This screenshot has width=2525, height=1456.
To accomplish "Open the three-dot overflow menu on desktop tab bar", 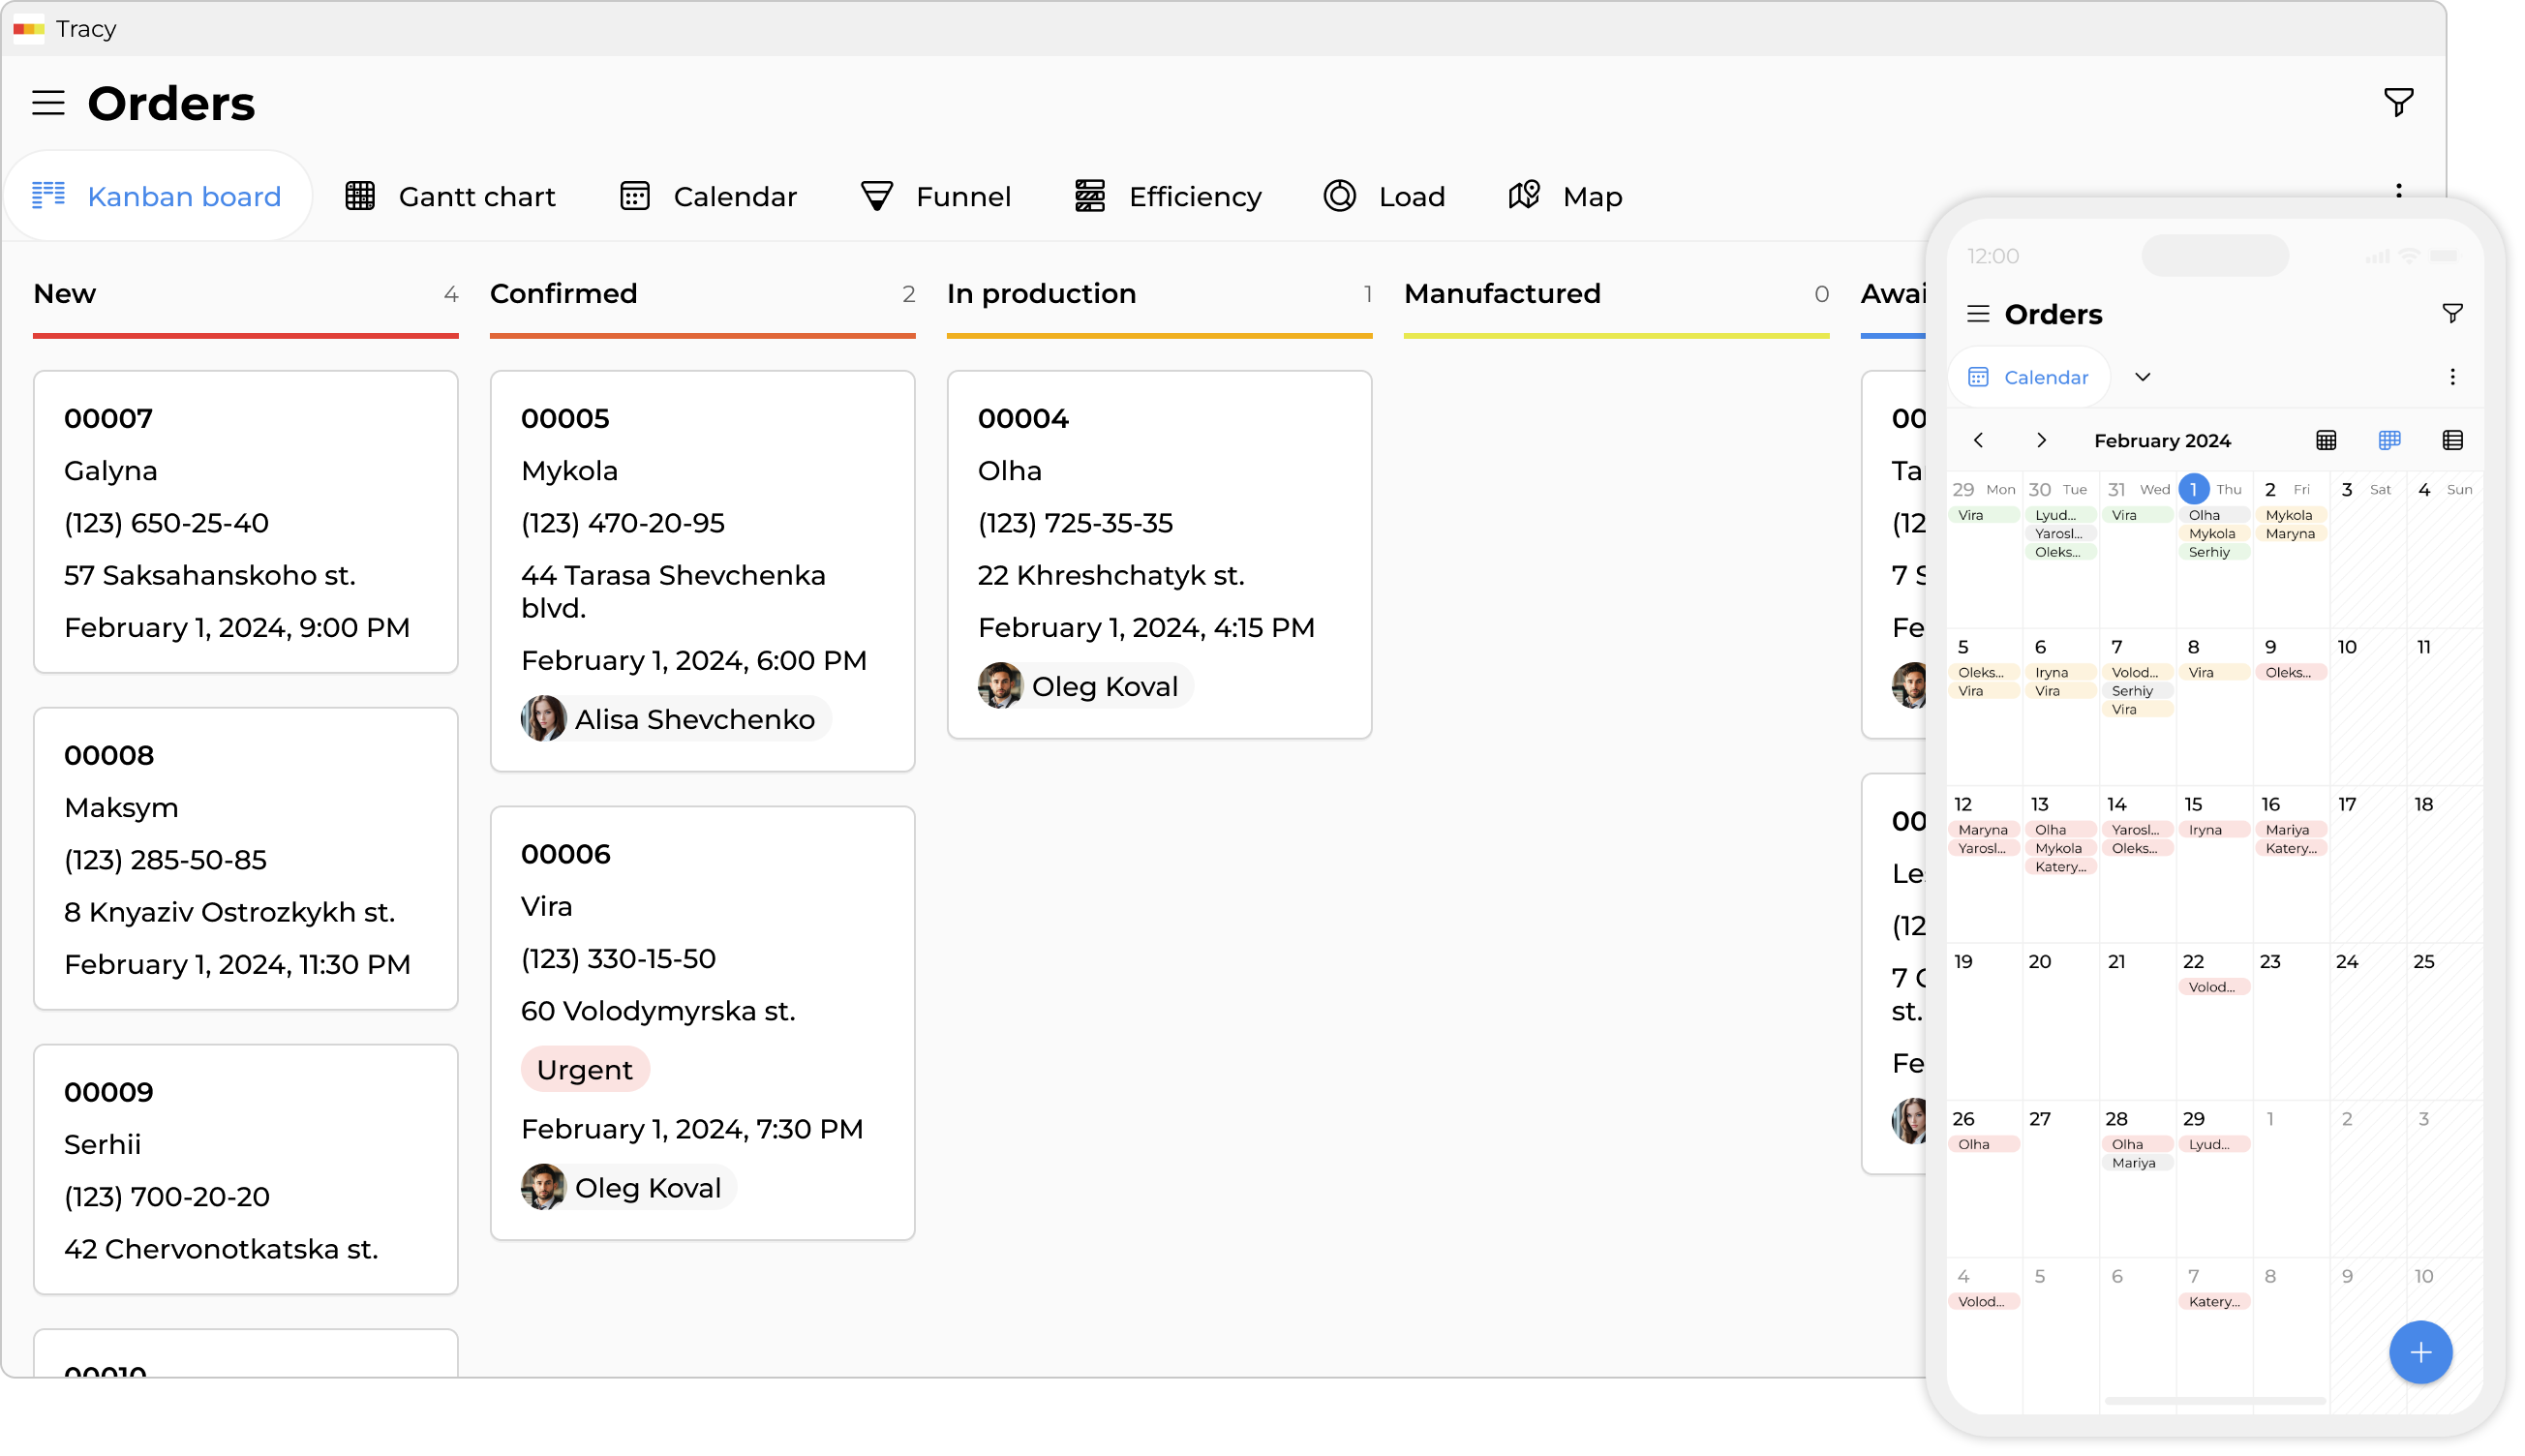I will pyautogui.click(x=2398, y=192).
